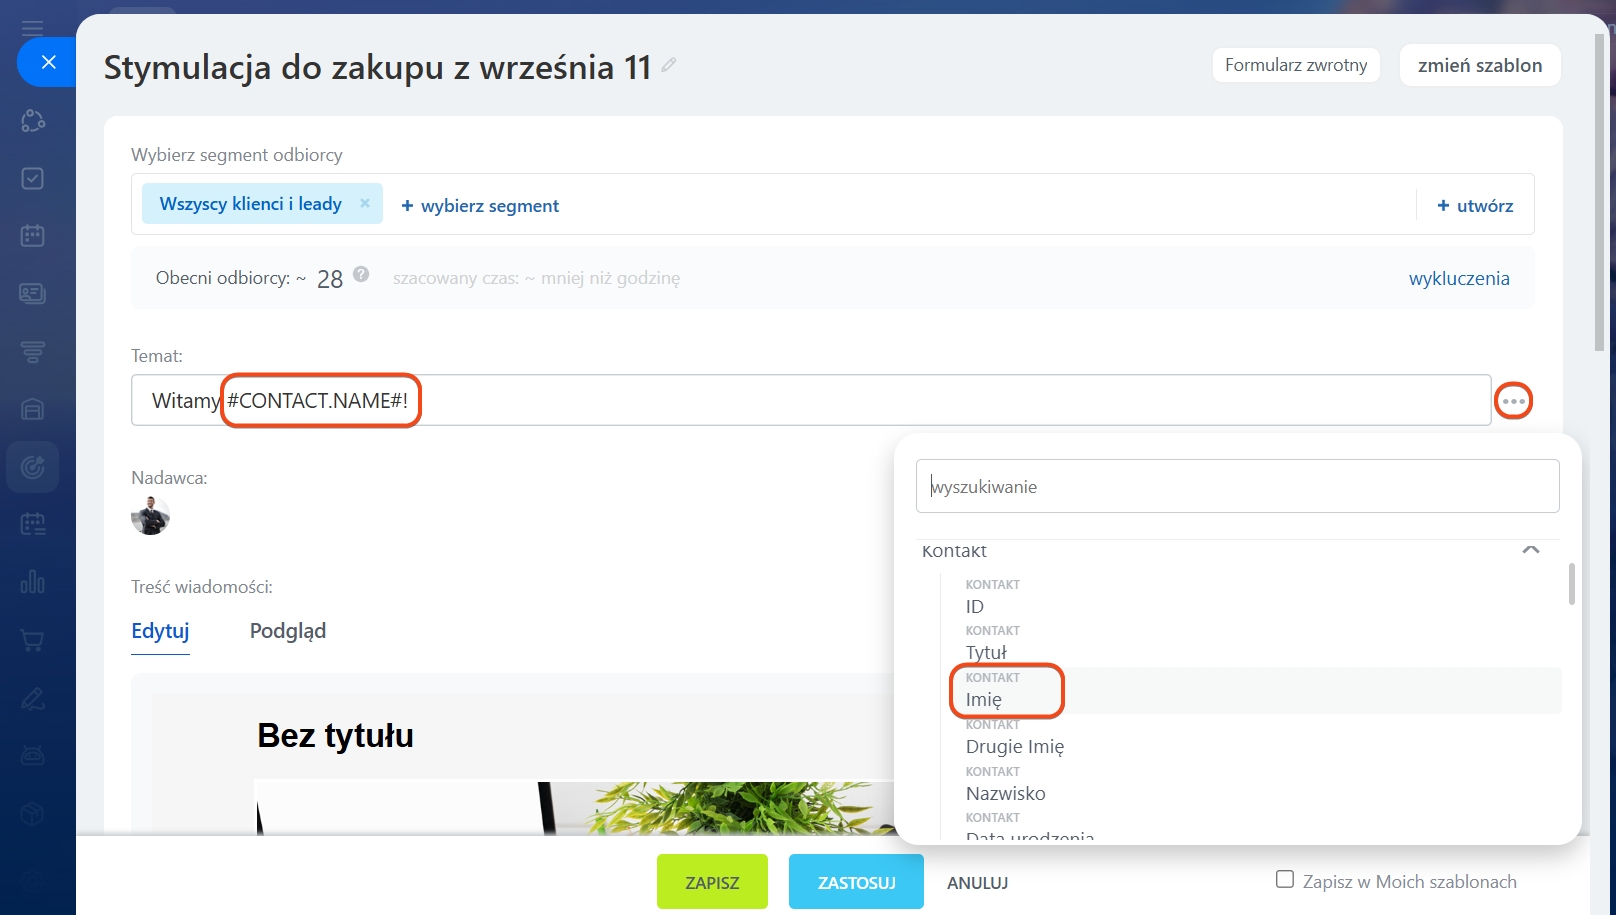Open the box cube icon in the sidebar
The width and height of the screenshot is (1616, 915).
(x=33, y=813)
